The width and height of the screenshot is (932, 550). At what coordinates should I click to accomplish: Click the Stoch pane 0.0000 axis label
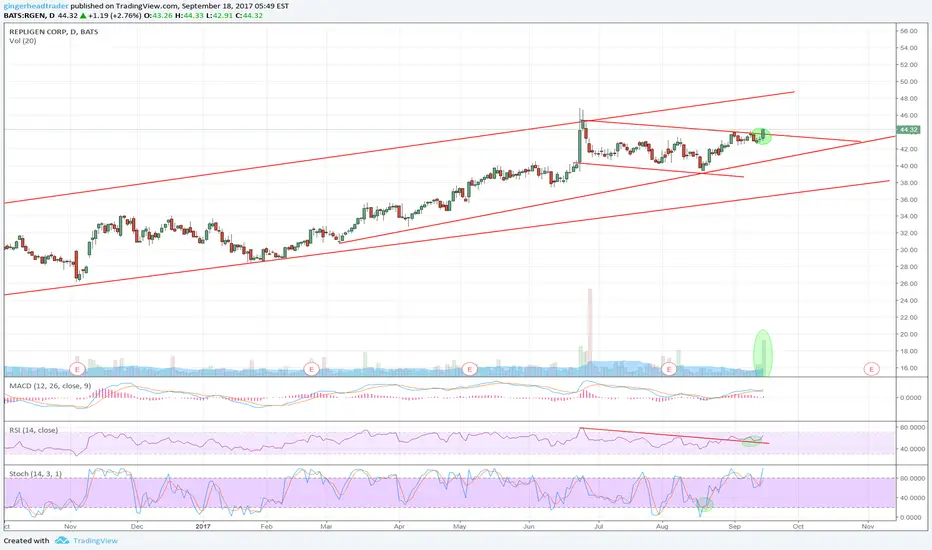[x=911, y=517]
